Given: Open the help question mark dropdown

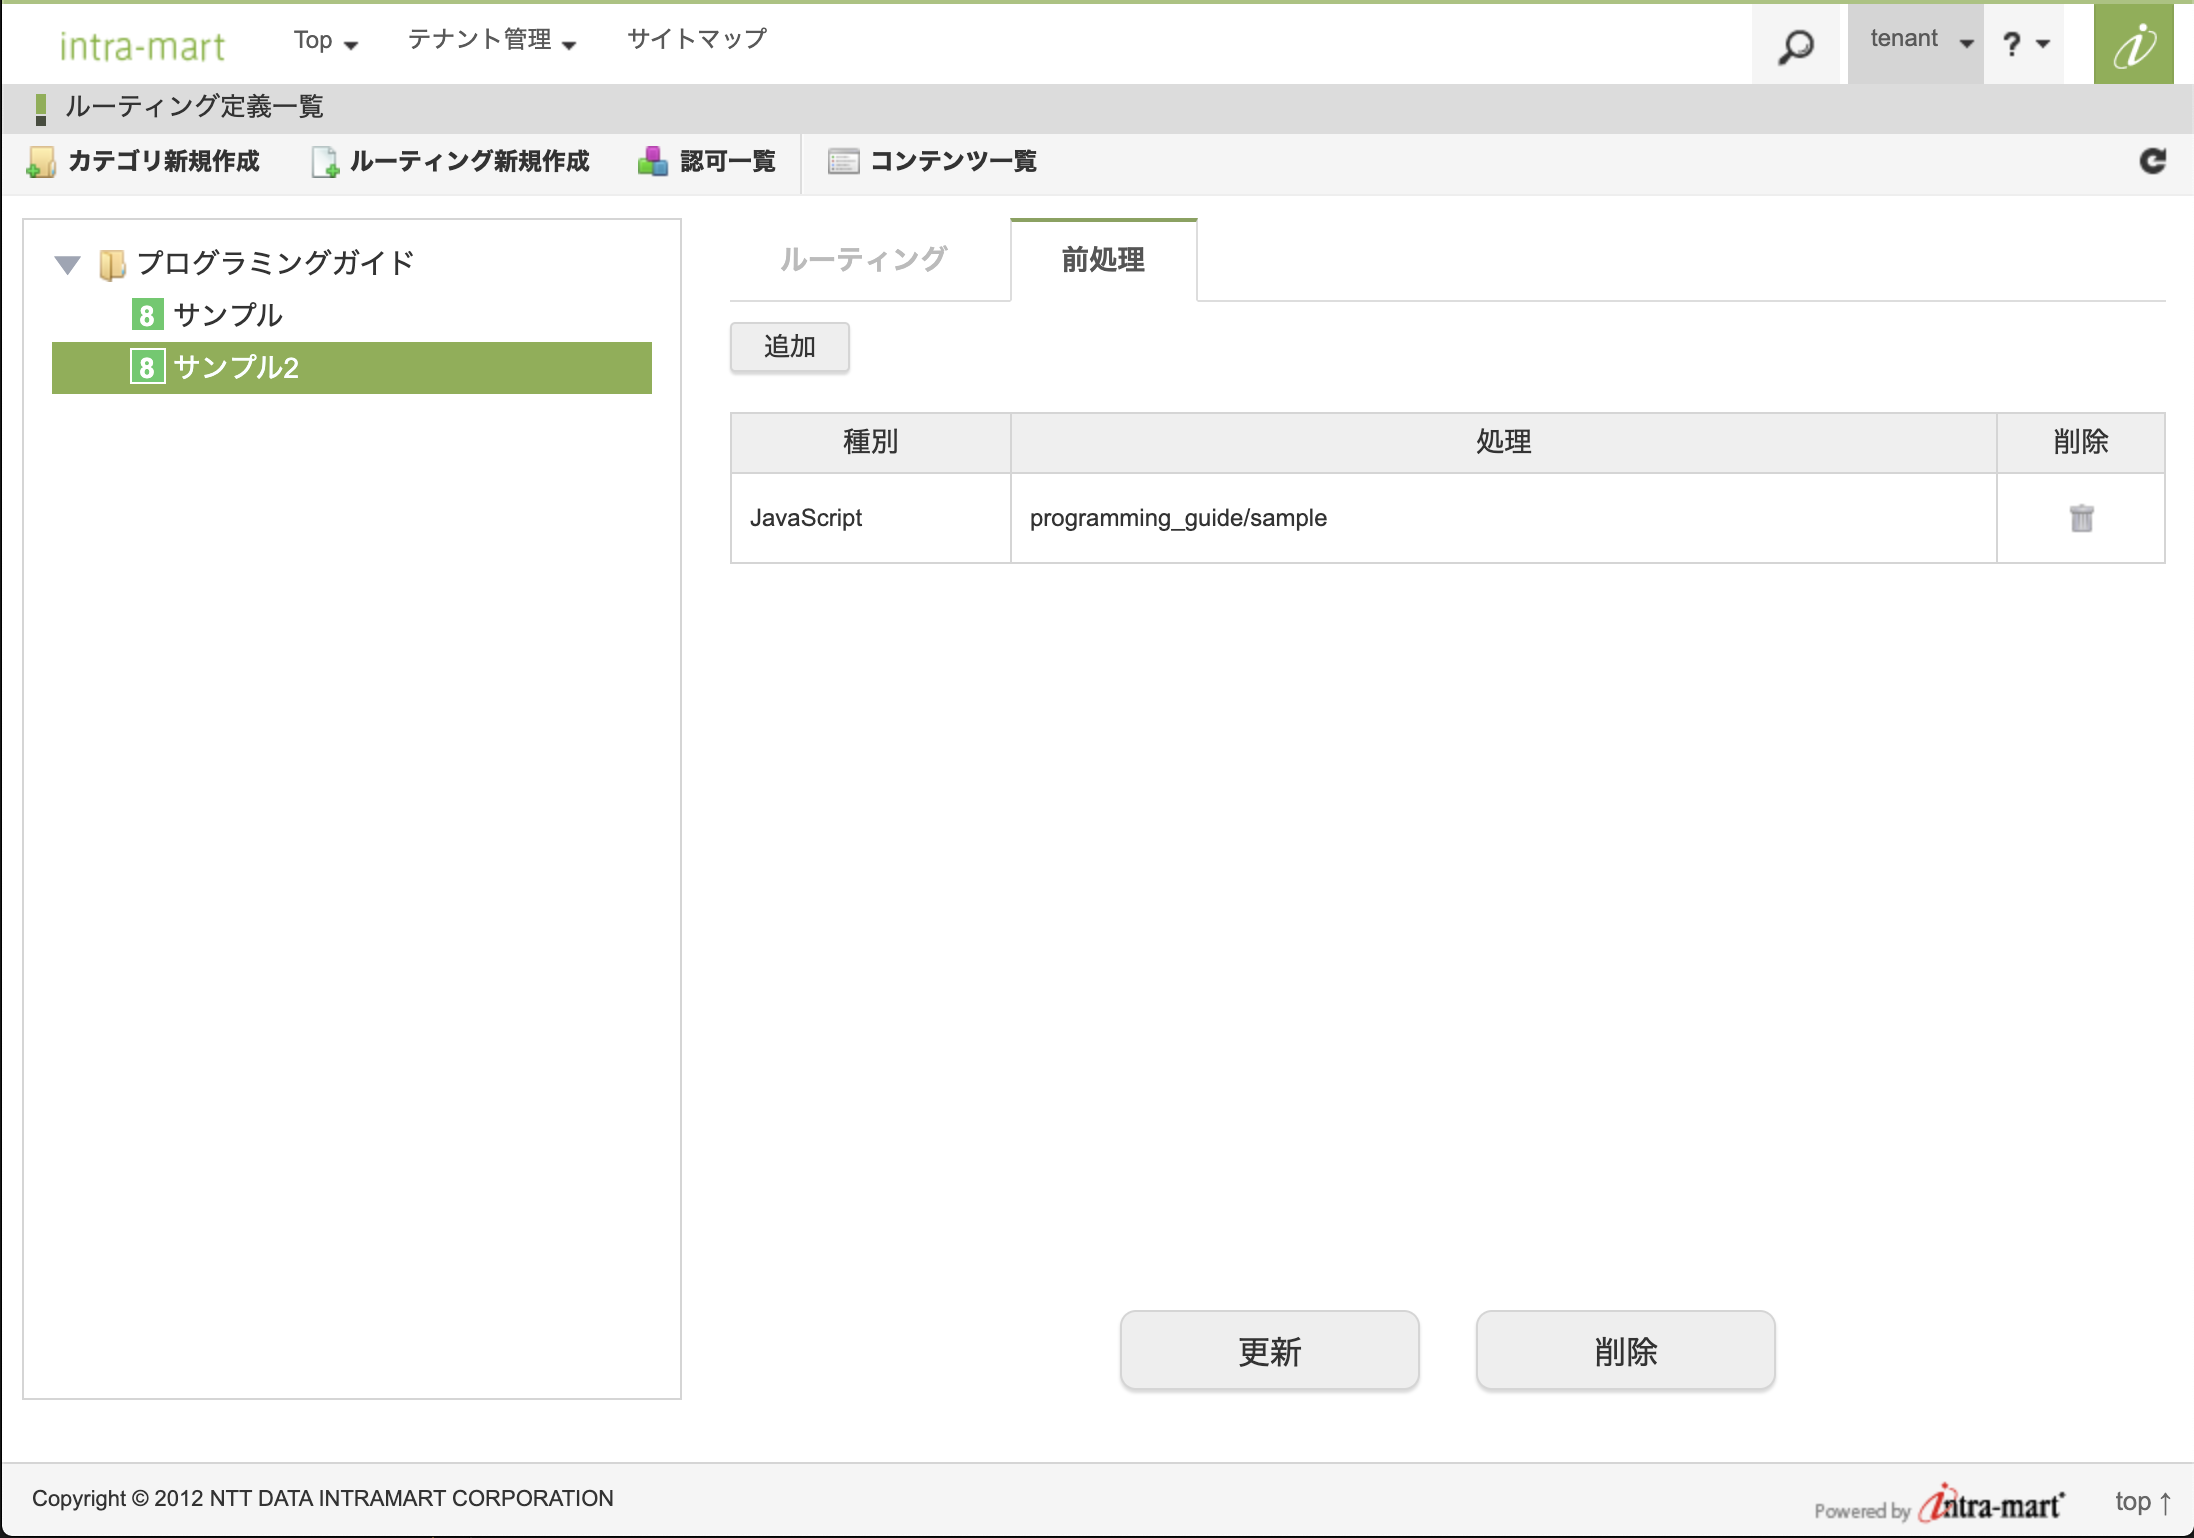Looking at the screenshot, I should tap(2025, 43).
